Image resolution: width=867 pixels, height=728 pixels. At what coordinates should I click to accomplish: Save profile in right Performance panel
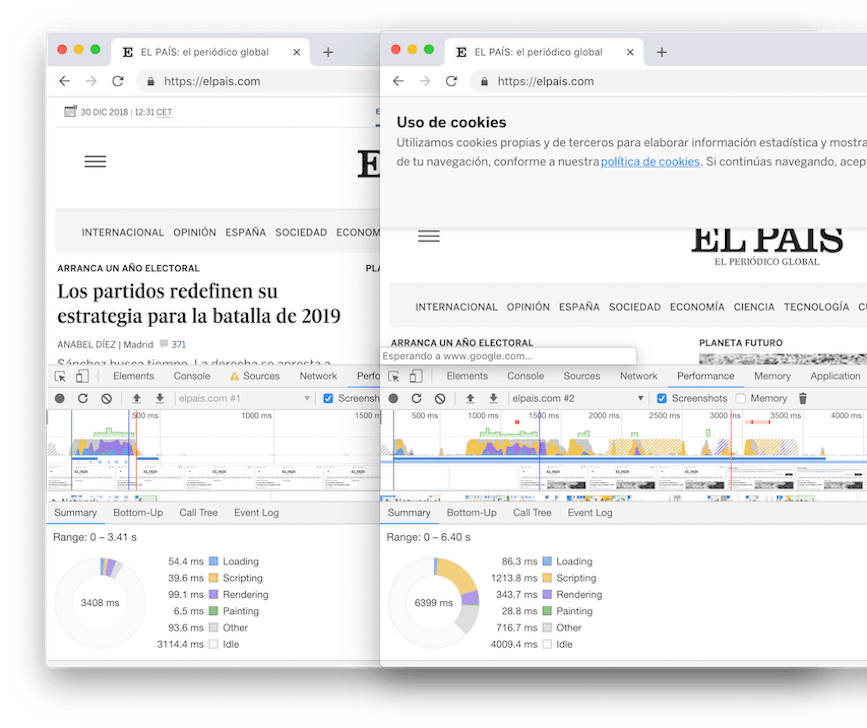tap(493, 398)
